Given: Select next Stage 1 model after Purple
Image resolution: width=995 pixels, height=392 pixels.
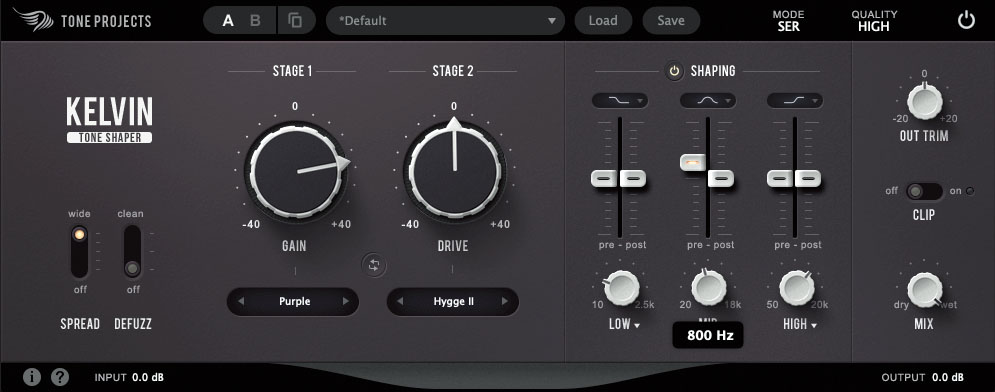Looking at the screenshot, I should [x=346, y=301].
